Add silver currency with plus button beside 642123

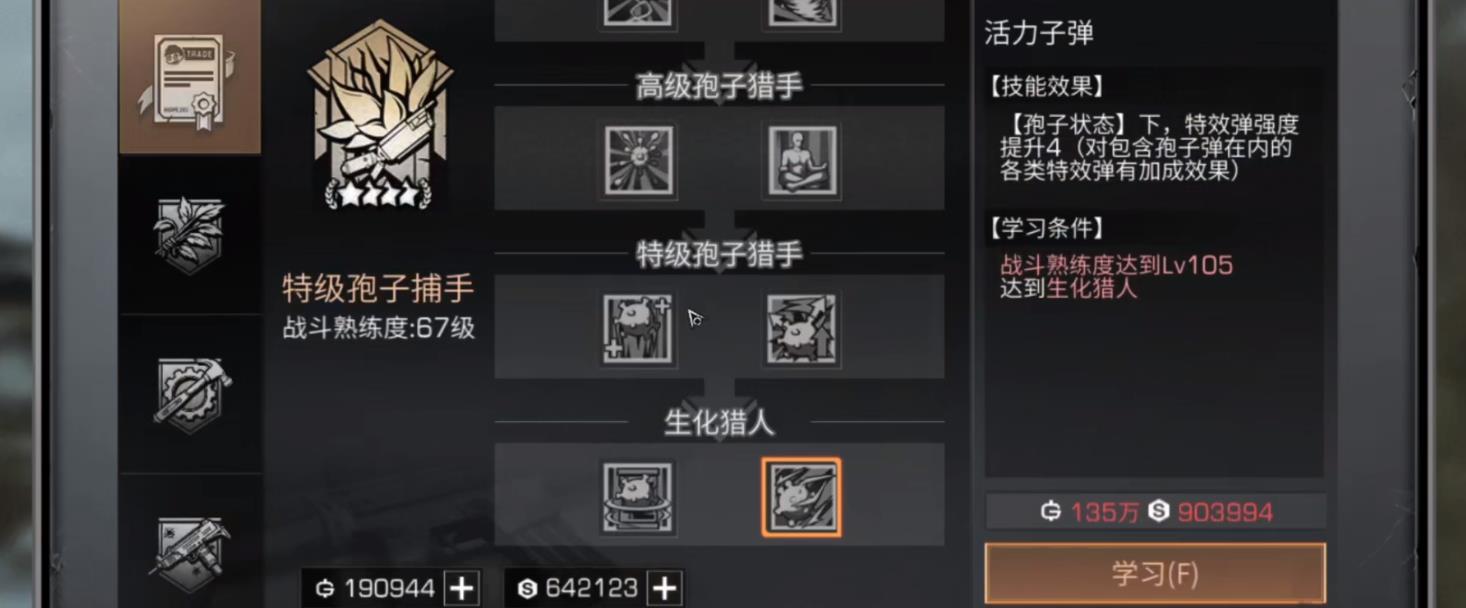(x=664, y=589)
